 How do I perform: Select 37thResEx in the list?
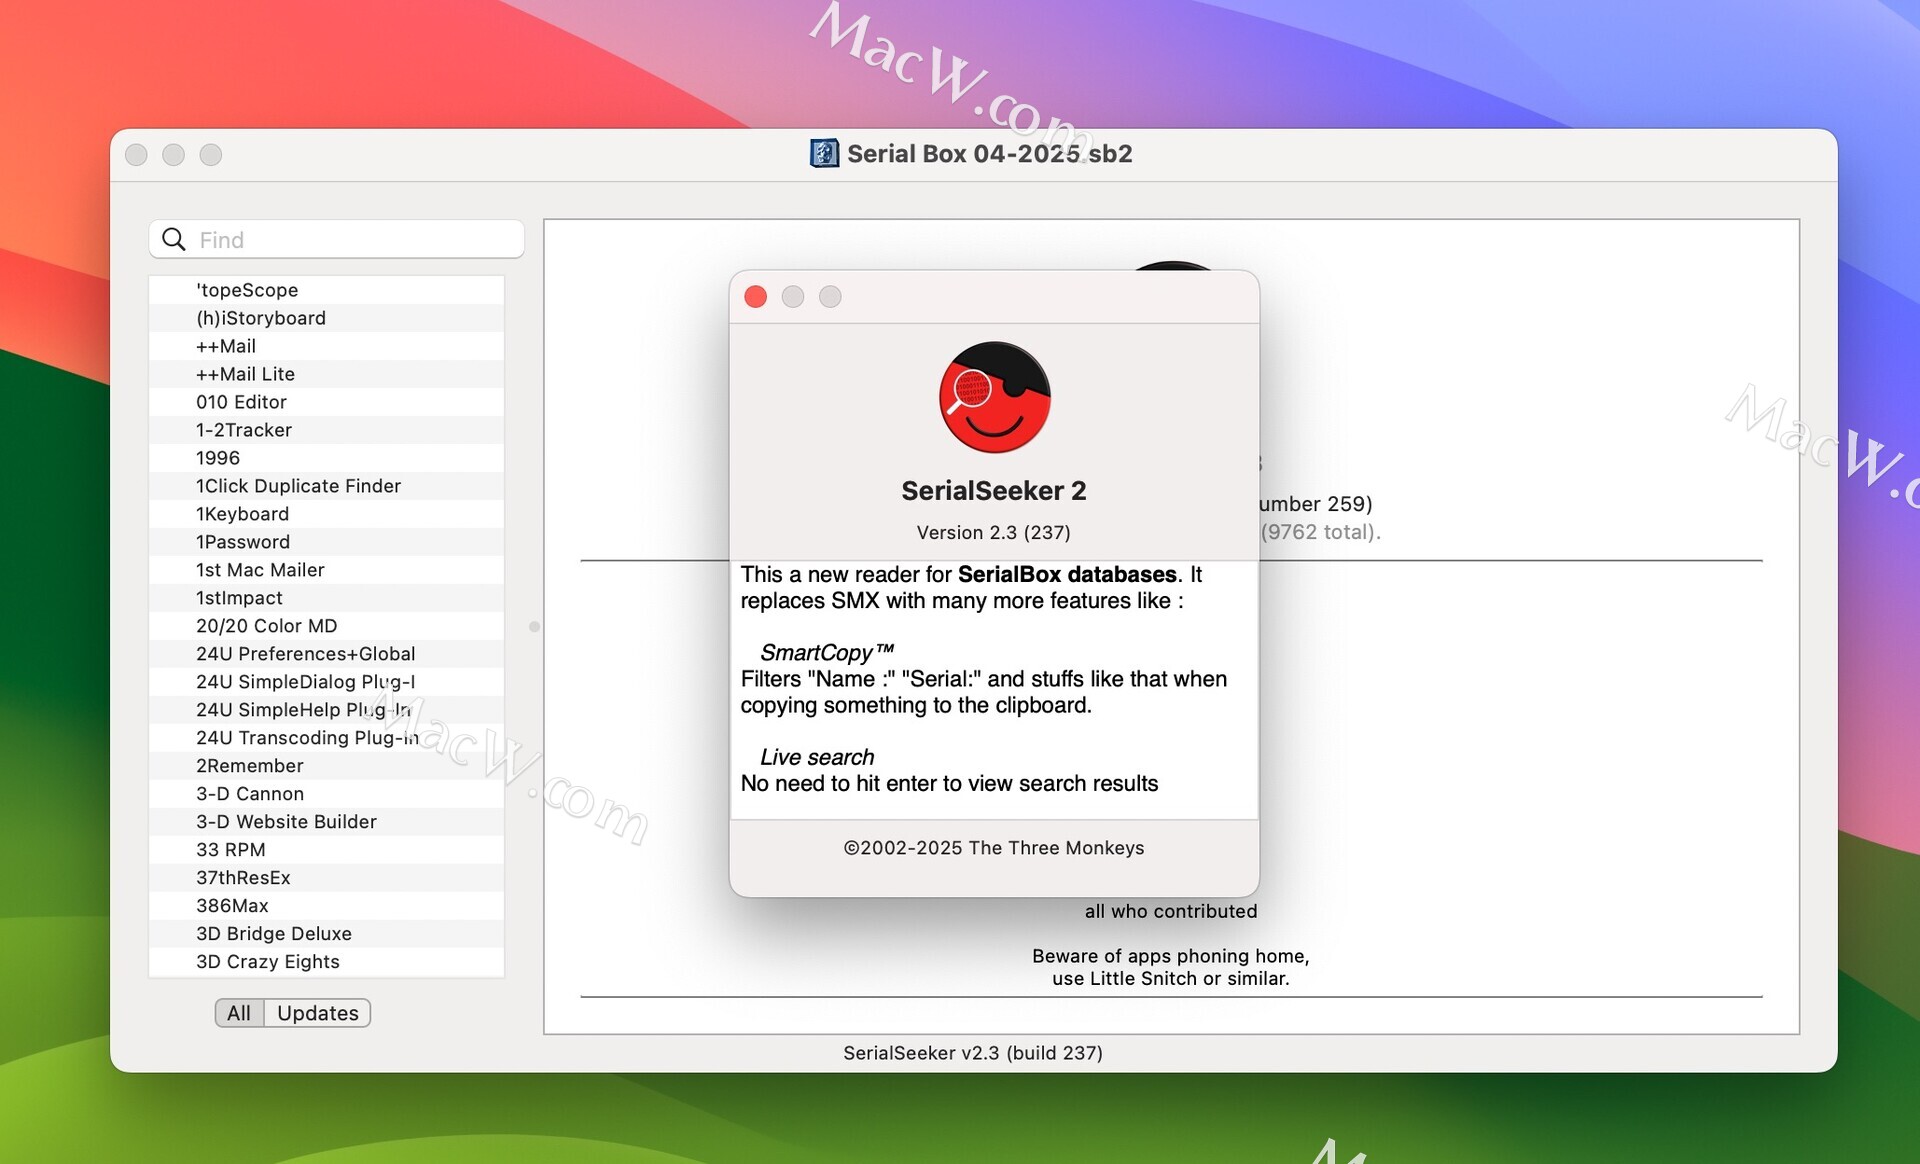(x=326, y=878)
